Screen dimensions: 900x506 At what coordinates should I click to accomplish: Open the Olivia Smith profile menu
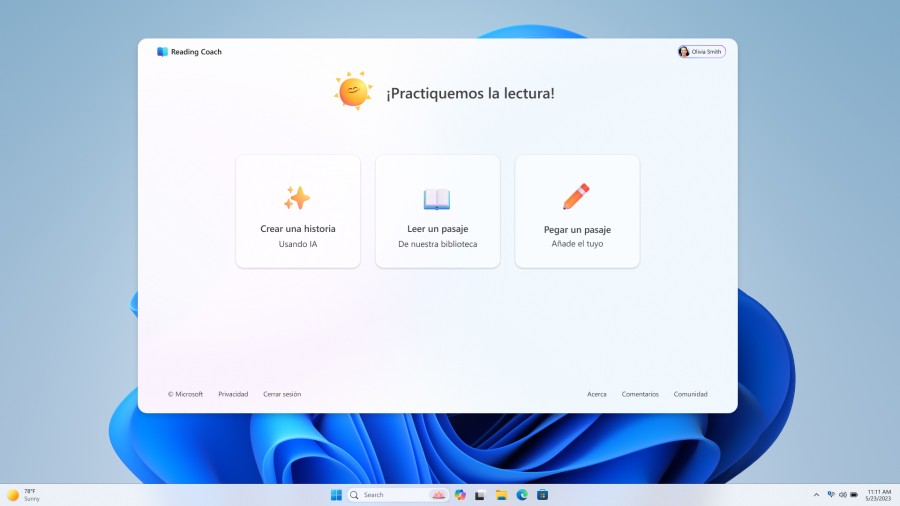click(701, 52)
